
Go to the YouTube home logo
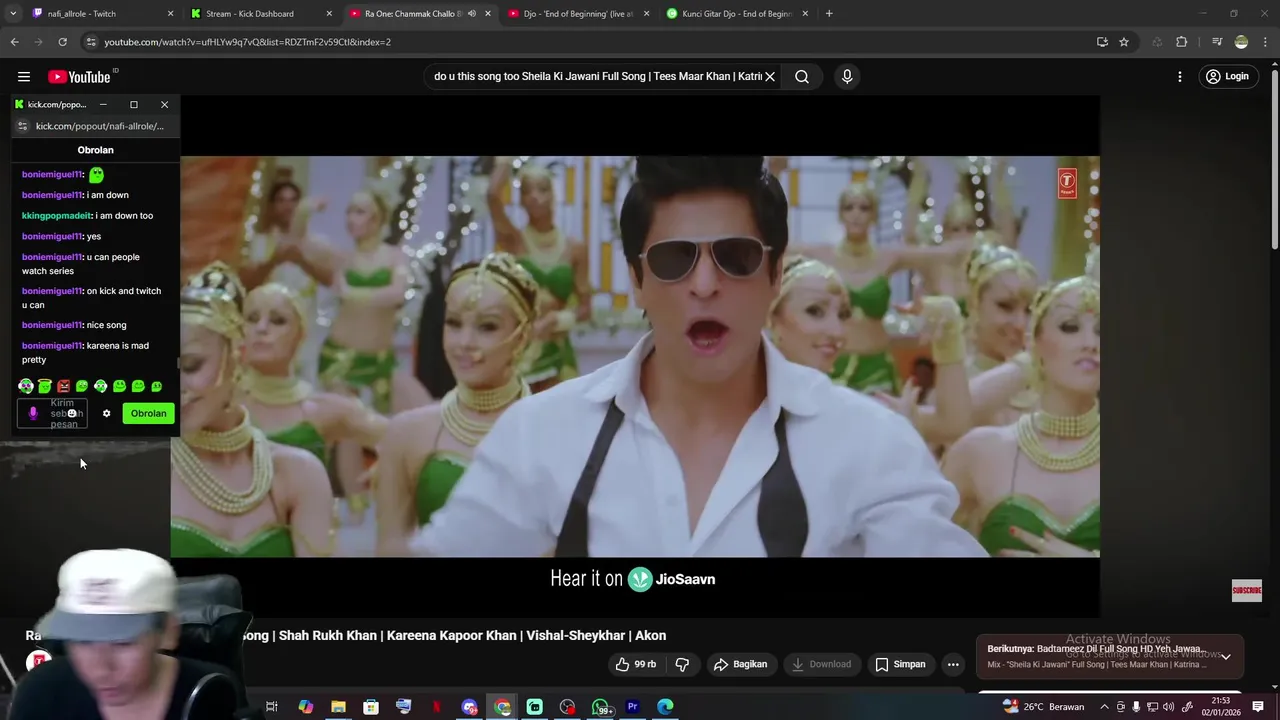coord(79,77)
